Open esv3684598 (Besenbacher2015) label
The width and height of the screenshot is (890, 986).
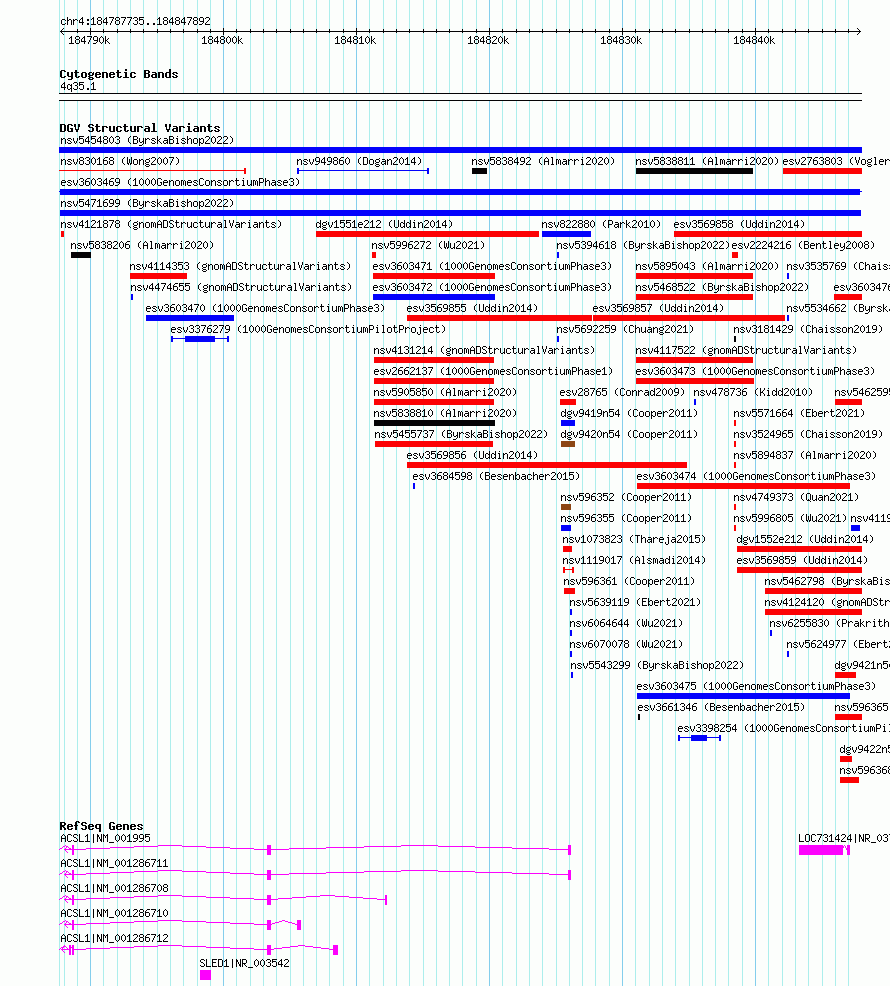click(x=496, y=476)
